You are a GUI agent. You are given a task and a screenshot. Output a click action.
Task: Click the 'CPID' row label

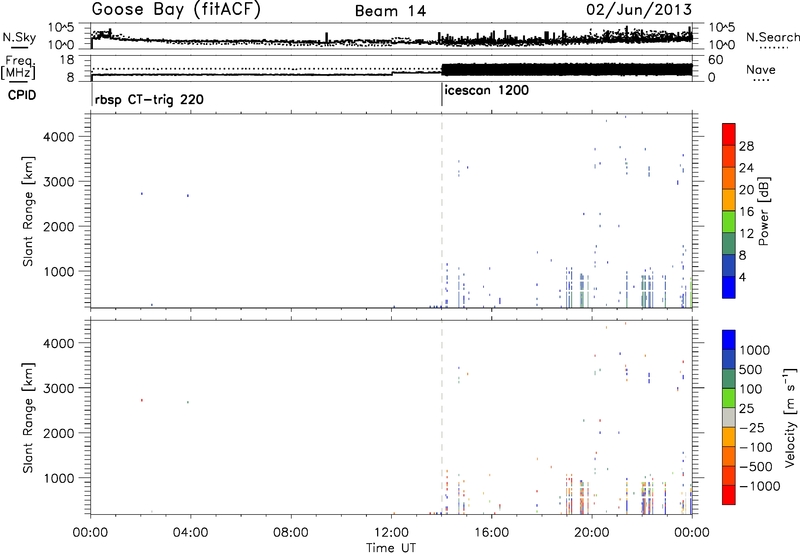[22, 95]
